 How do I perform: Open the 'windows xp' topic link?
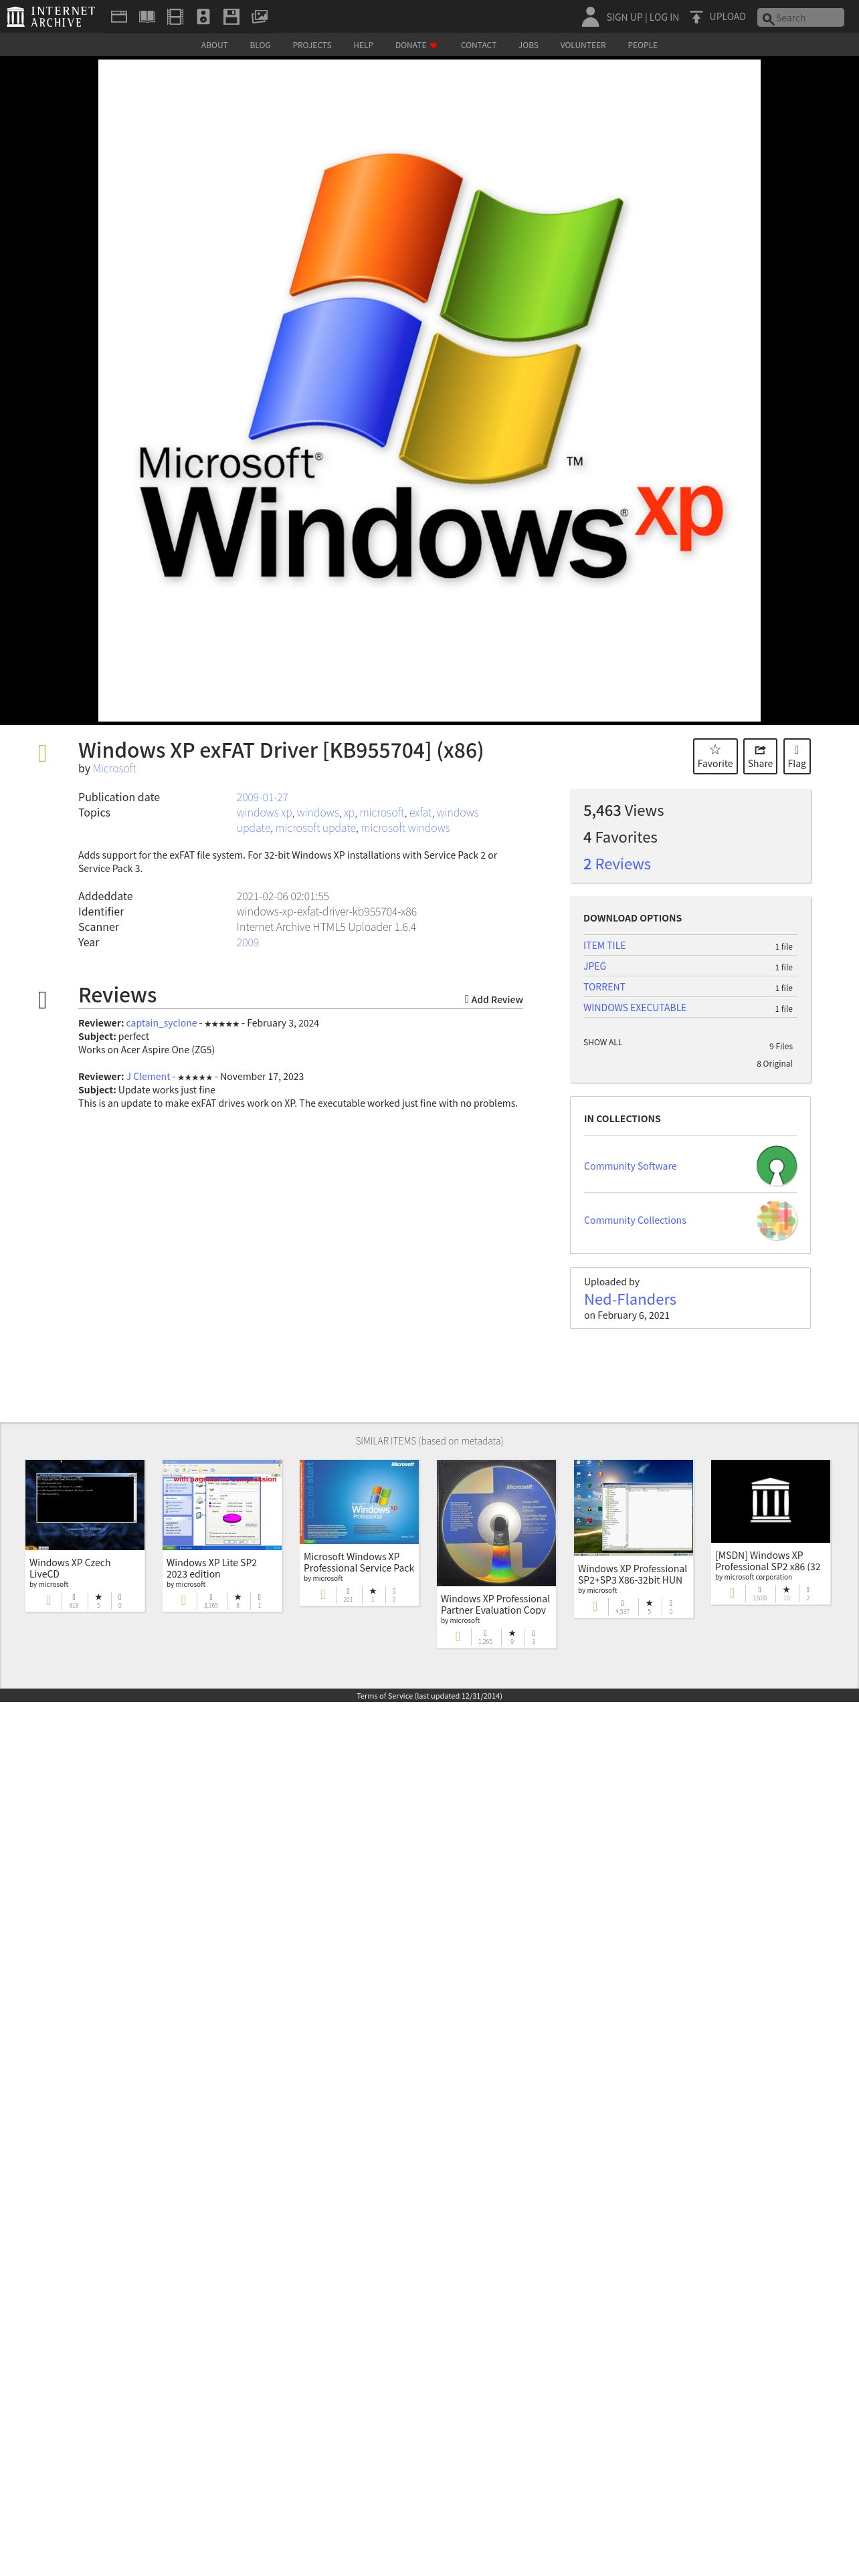(264, 812)
